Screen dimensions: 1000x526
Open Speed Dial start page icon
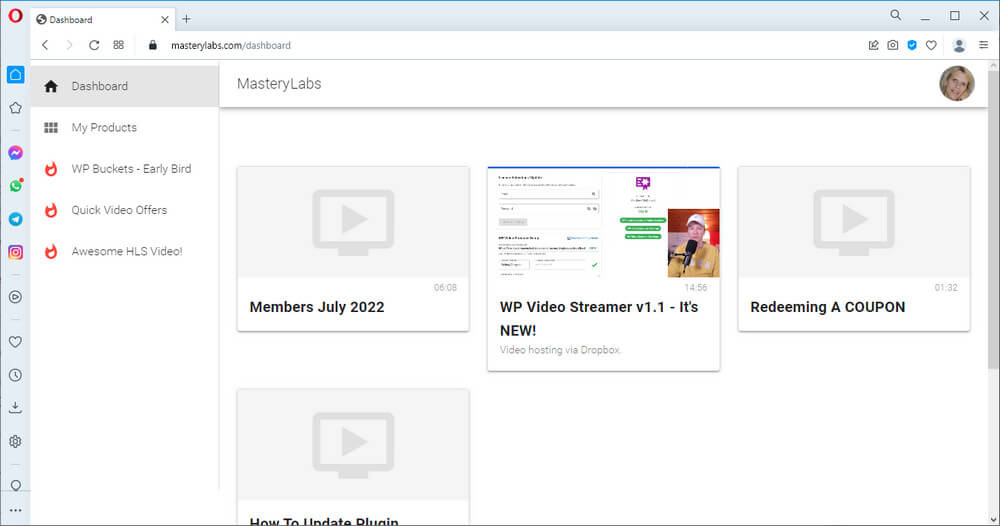(x=119, y=45)
